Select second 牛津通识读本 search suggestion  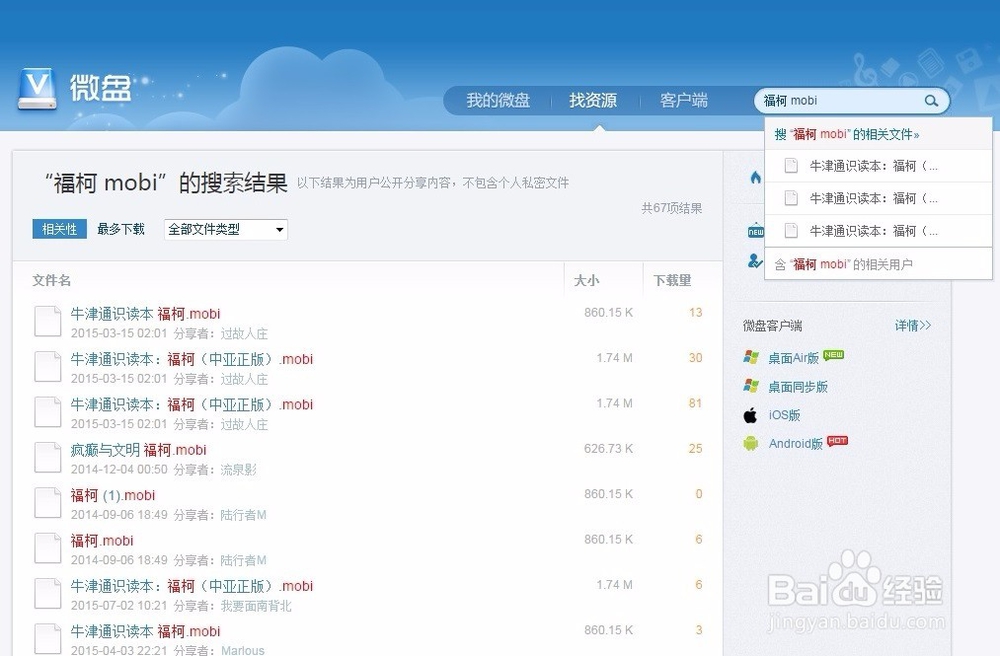click(878, 198)
